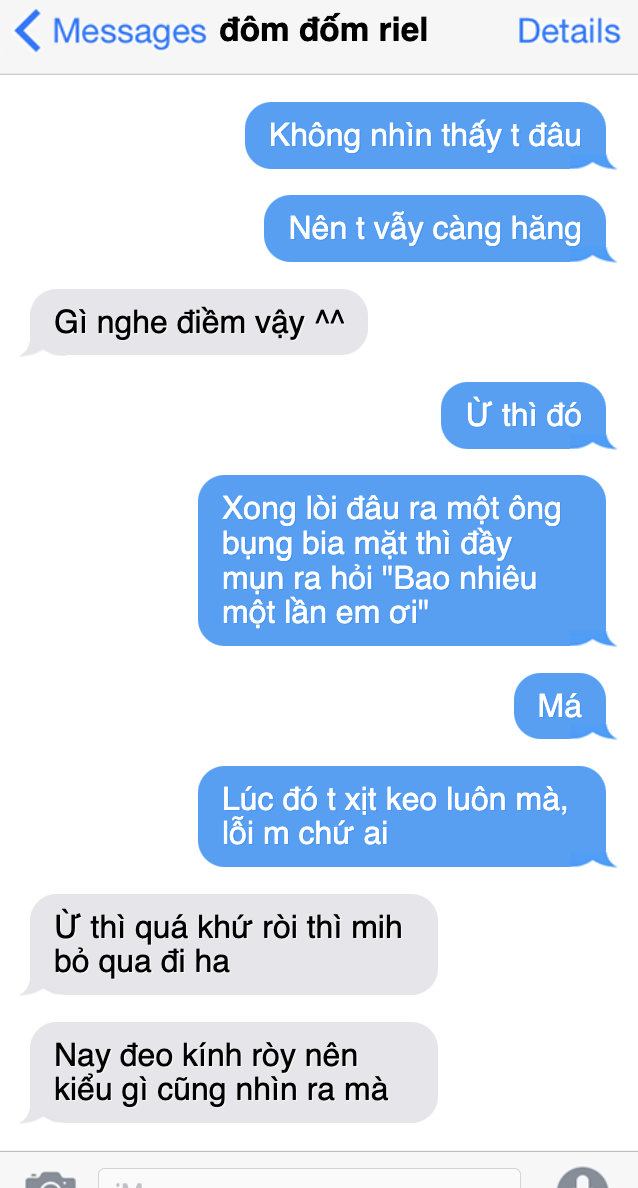
Task: Open the camera icon beside message field
Action: click(50, 1180)
